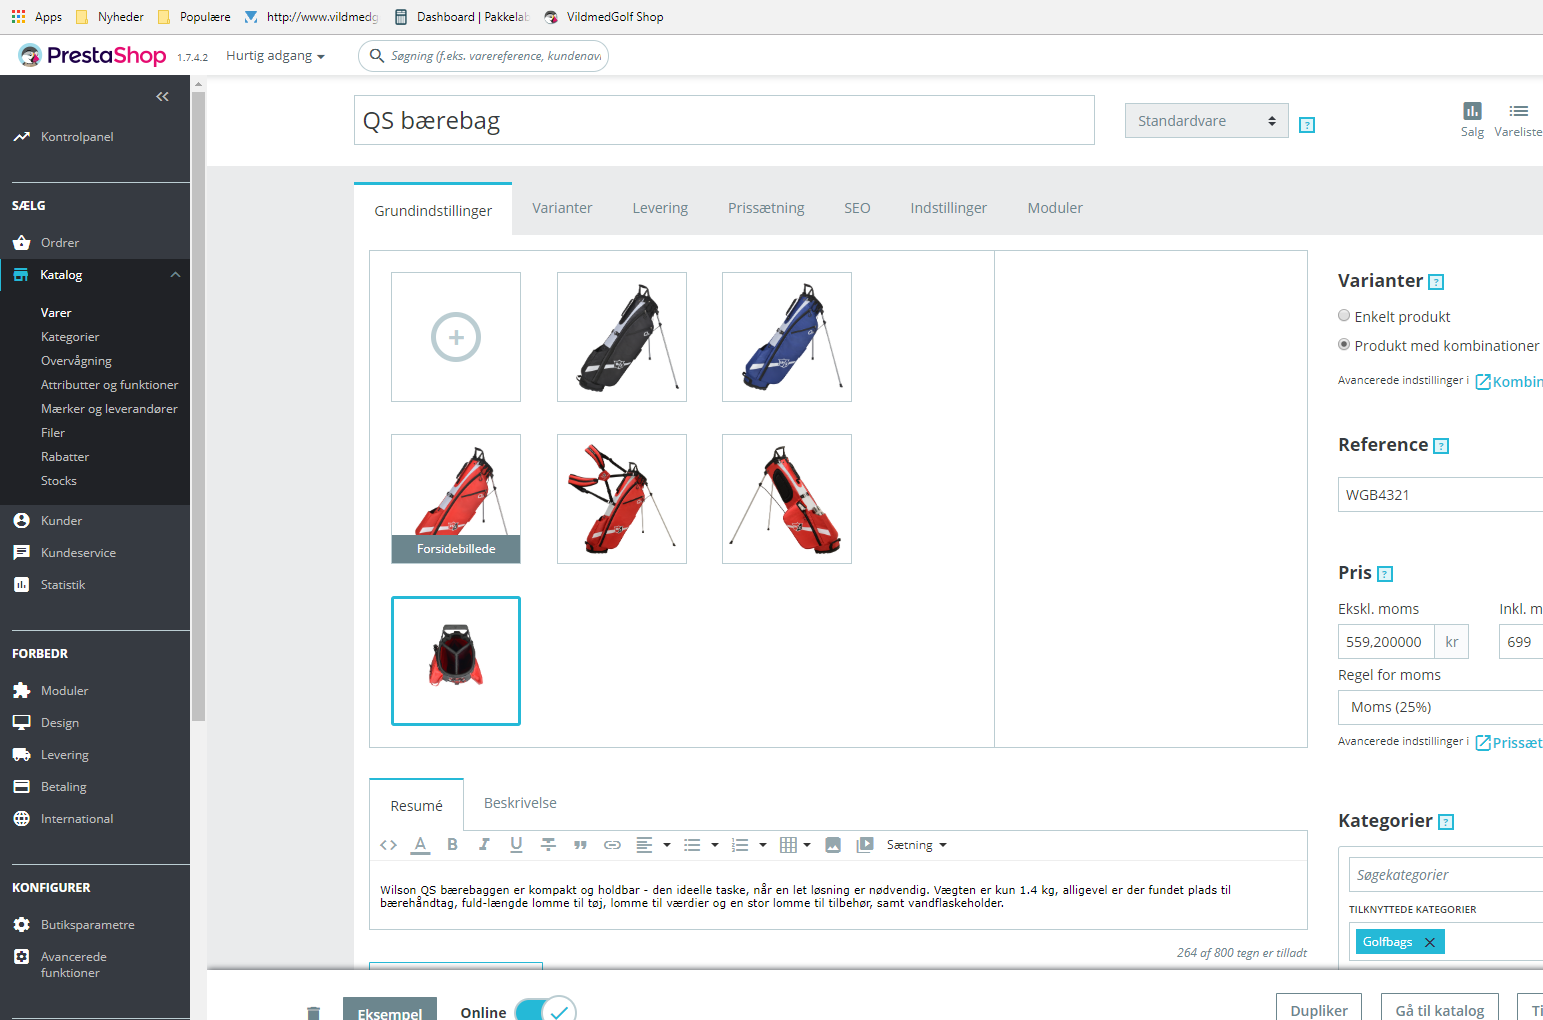Switch to the Levering tab
The image size is (1543, 1020).
[x=660, y=208]
